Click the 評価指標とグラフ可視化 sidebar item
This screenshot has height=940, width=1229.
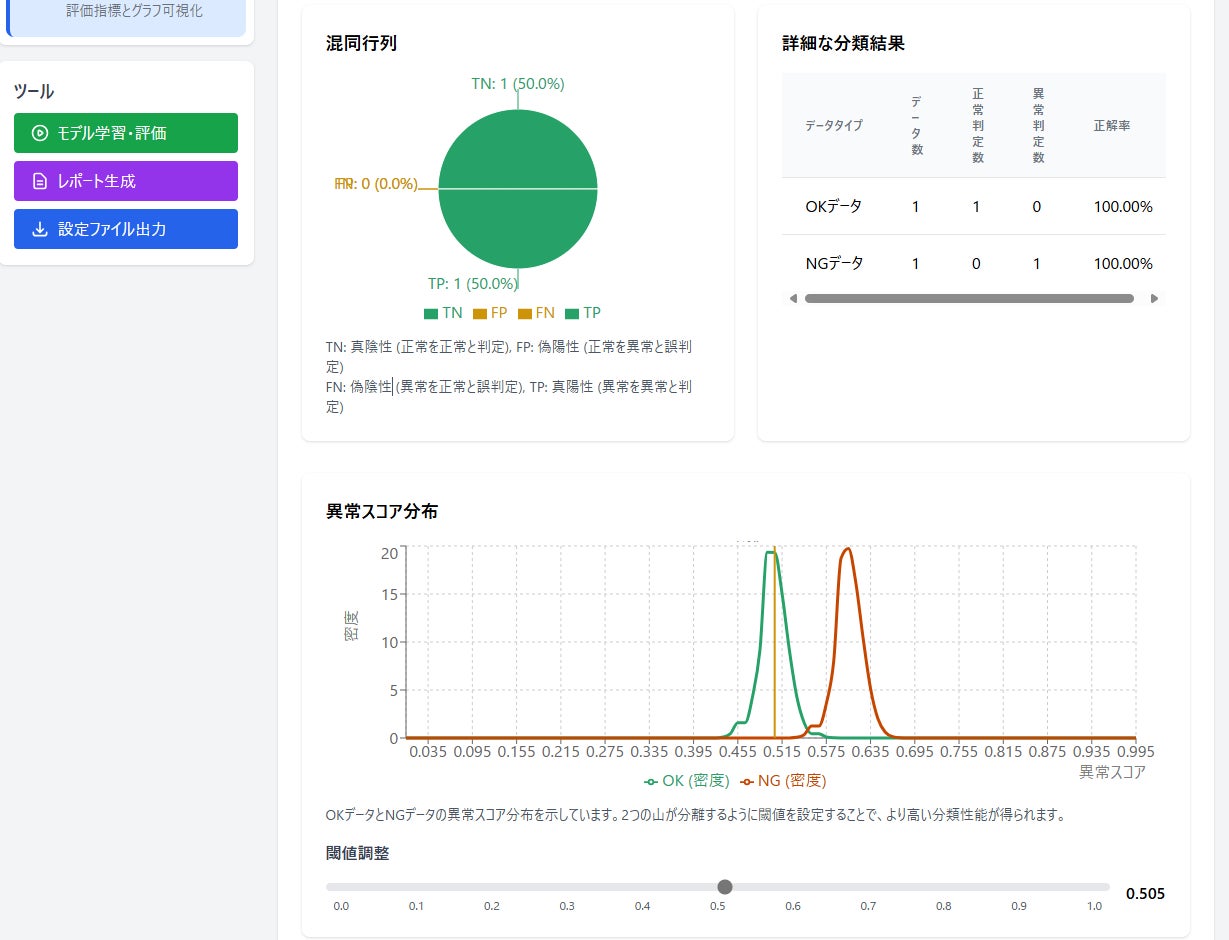click(x=134, y=10)
